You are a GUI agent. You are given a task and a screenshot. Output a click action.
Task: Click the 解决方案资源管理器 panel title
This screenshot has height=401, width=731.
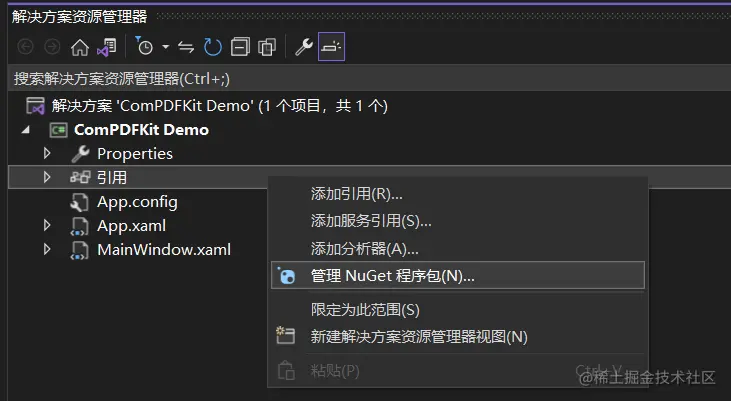pos(80,17)
